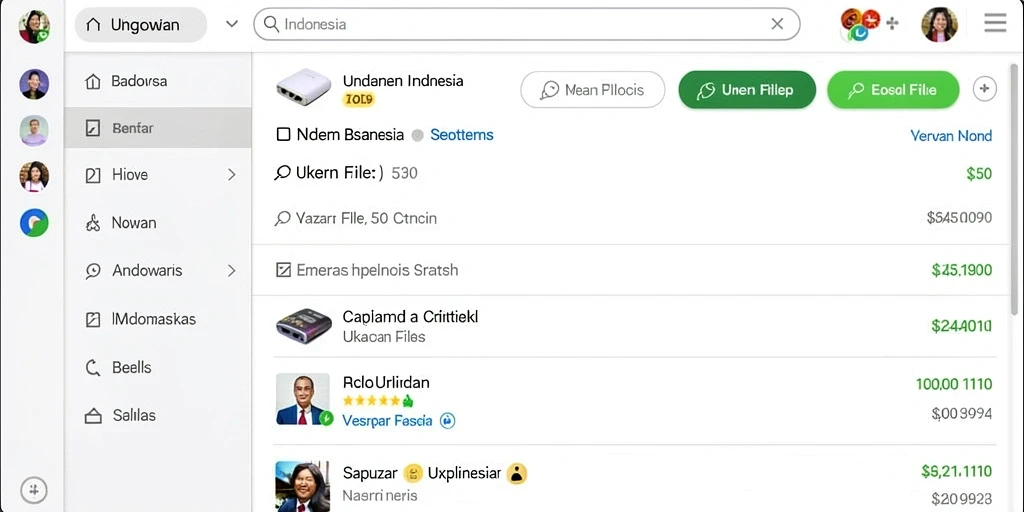Expand the Ungowian dropdown chevron
The image size is (1024, 512).
tap(231, 24)
